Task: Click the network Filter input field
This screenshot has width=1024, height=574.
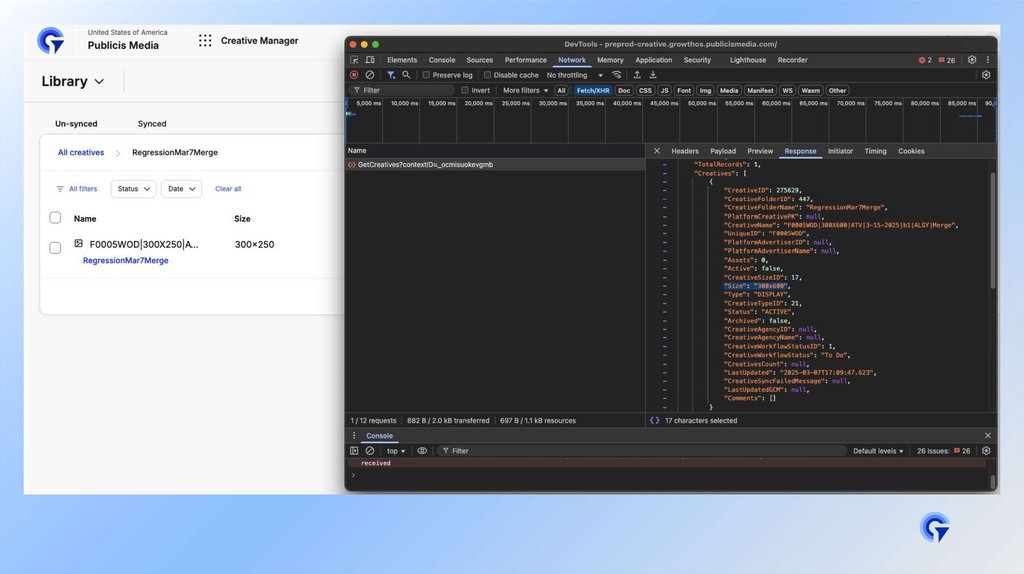Action: [x=405, y=90]
